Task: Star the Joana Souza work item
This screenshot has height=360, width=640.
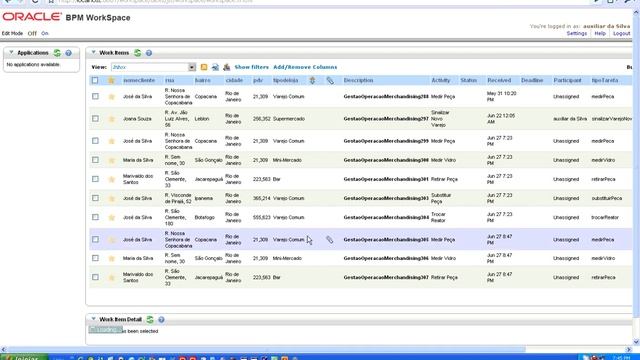Action: pyautogui.click(x=111, y=119)
